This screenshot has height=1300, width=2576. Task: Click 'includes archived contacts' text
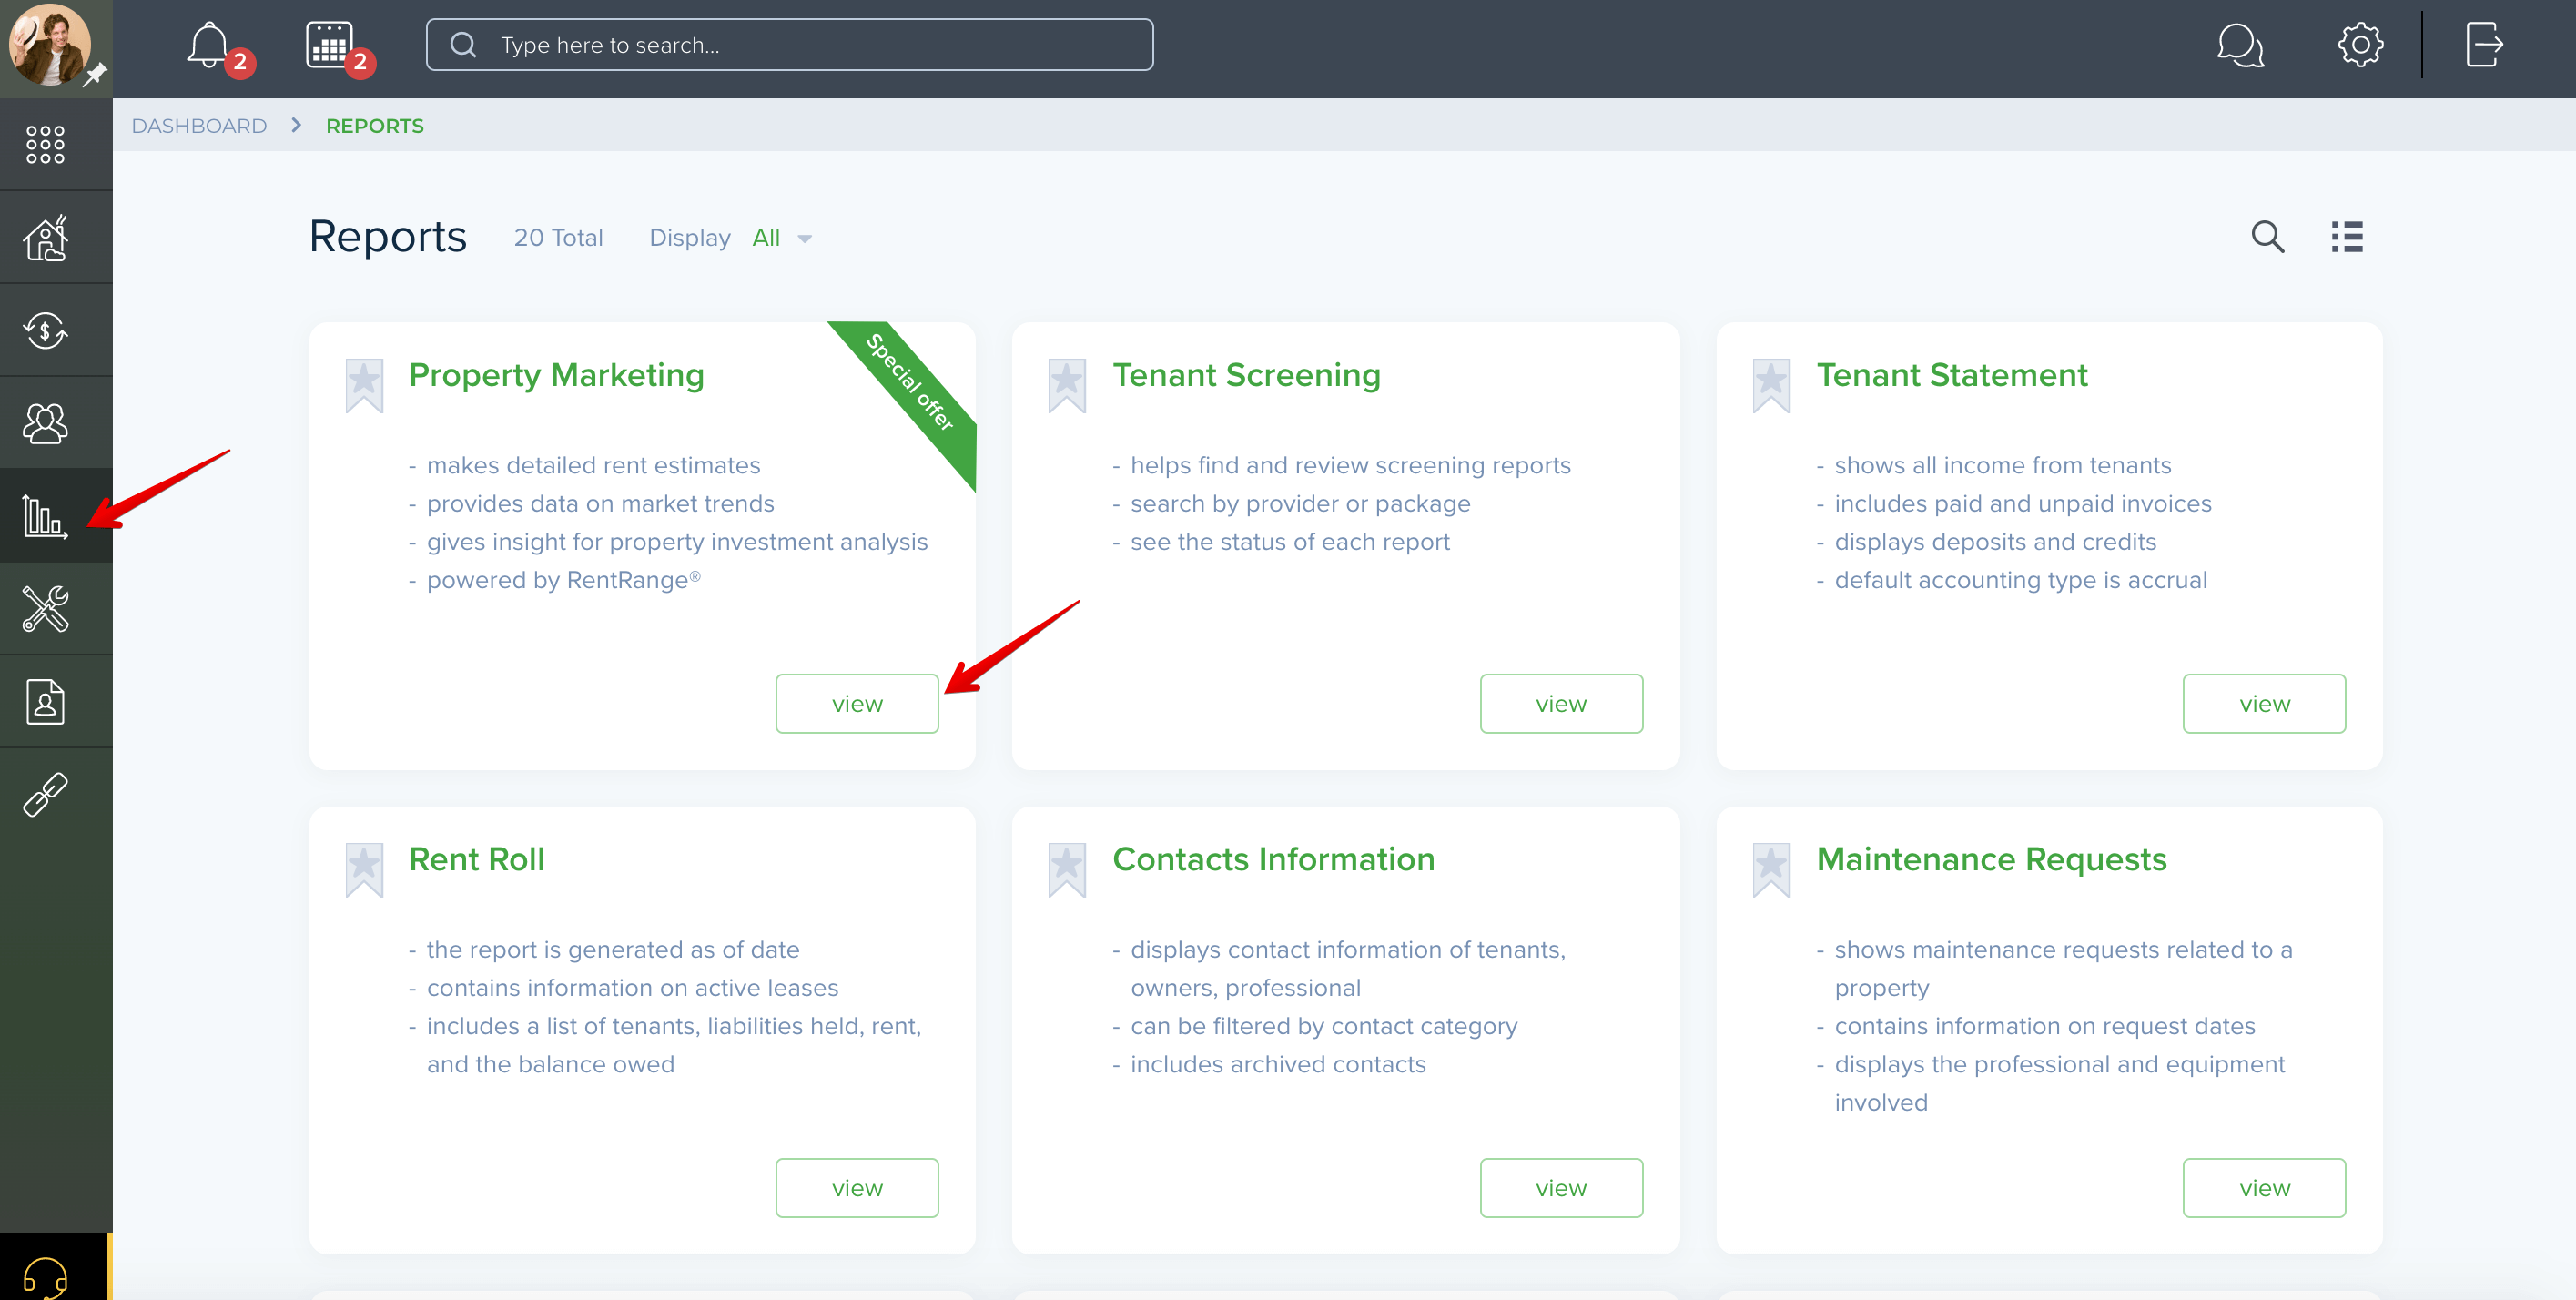pos(1278,1064)
